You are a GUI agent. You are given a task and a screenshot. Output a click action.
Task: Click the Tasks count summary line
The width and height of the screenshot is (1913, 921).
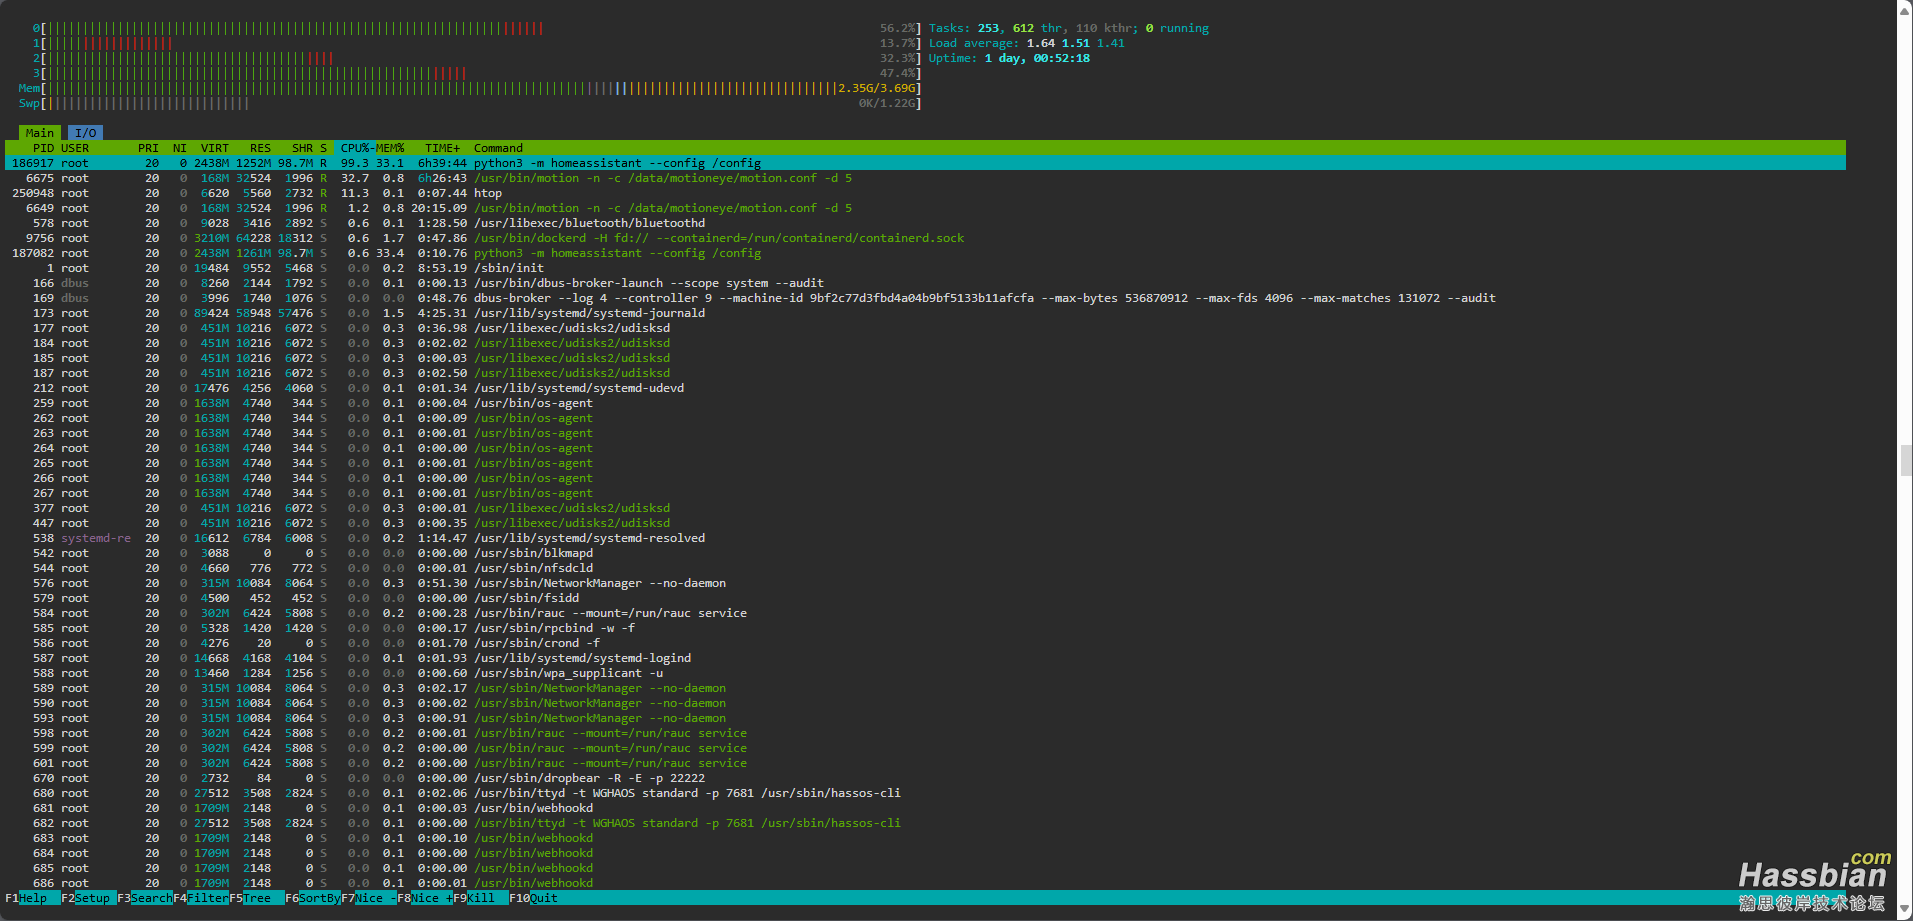(1068, 28)
